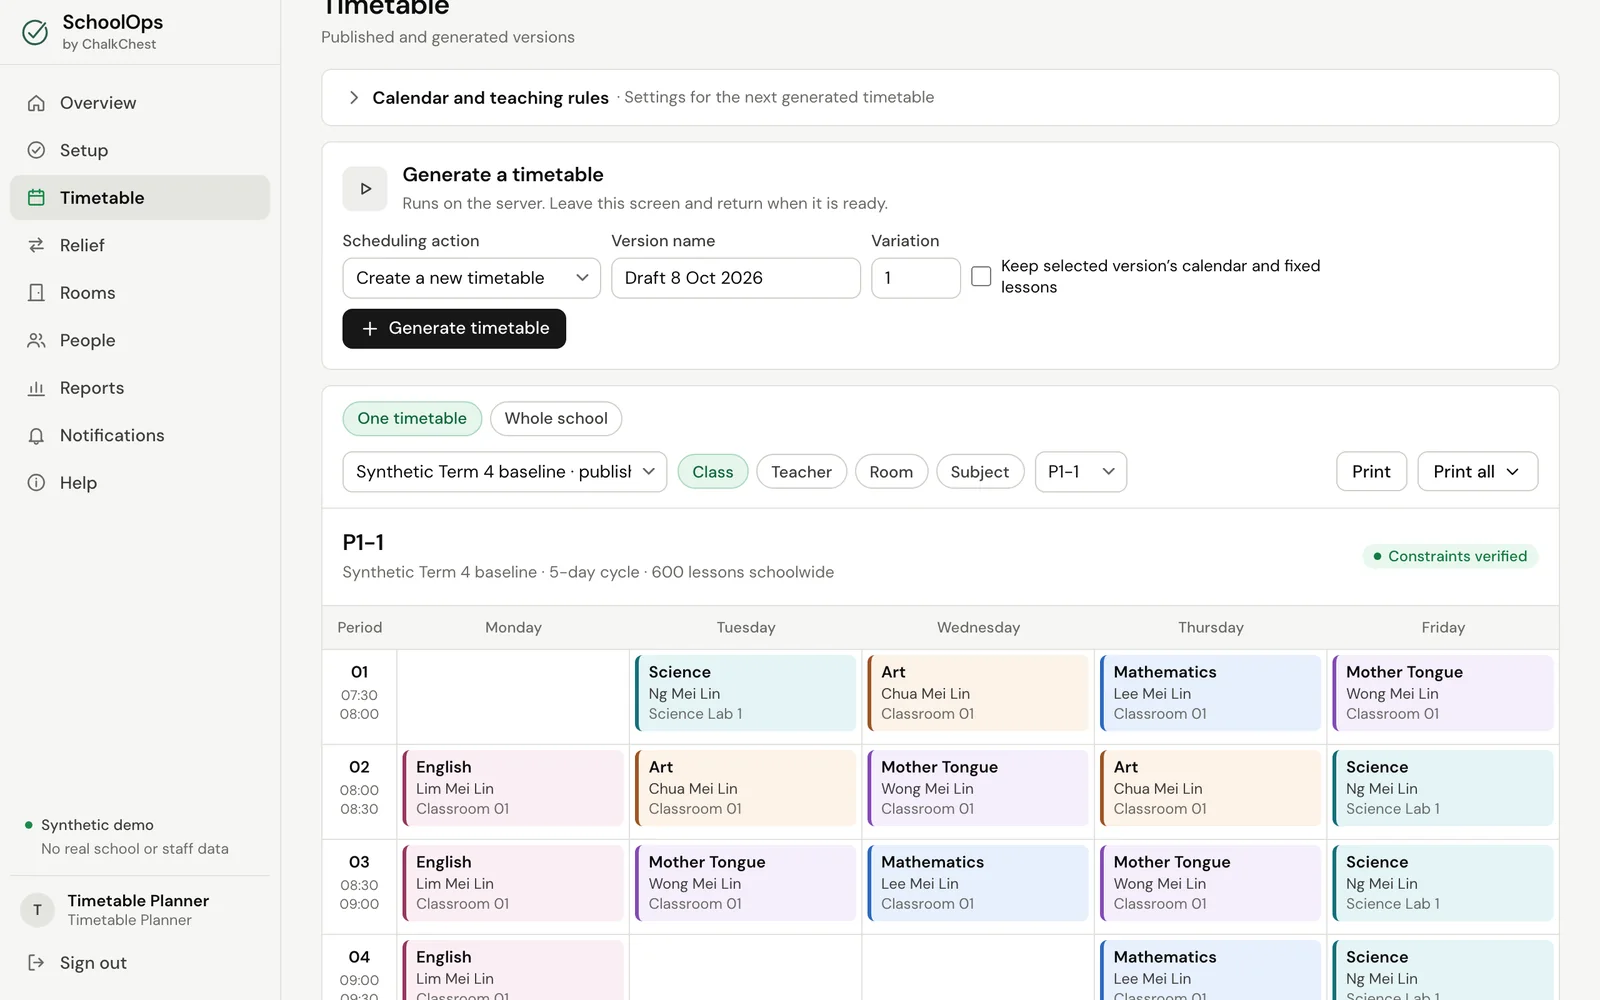Go to the Rooms menu text
The height and width of the screenshot is (1000, 1600).
pos(88,293)
